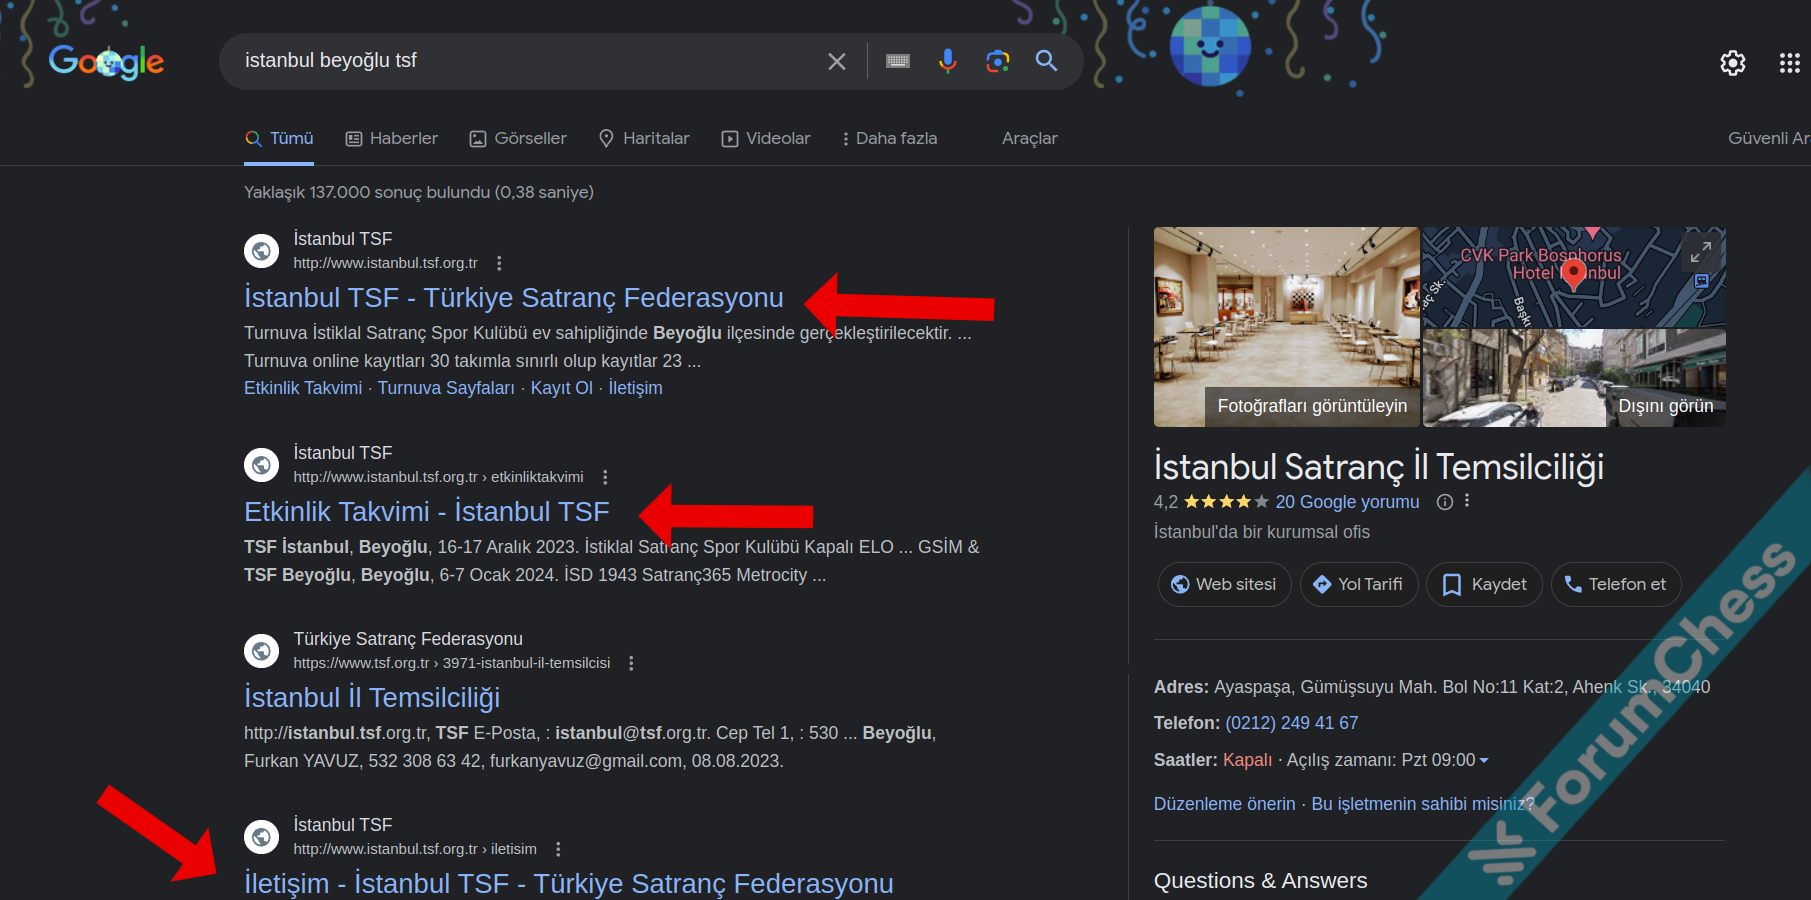Click the Kaydet save button

pyautogui.click(x=1484, y=584)
